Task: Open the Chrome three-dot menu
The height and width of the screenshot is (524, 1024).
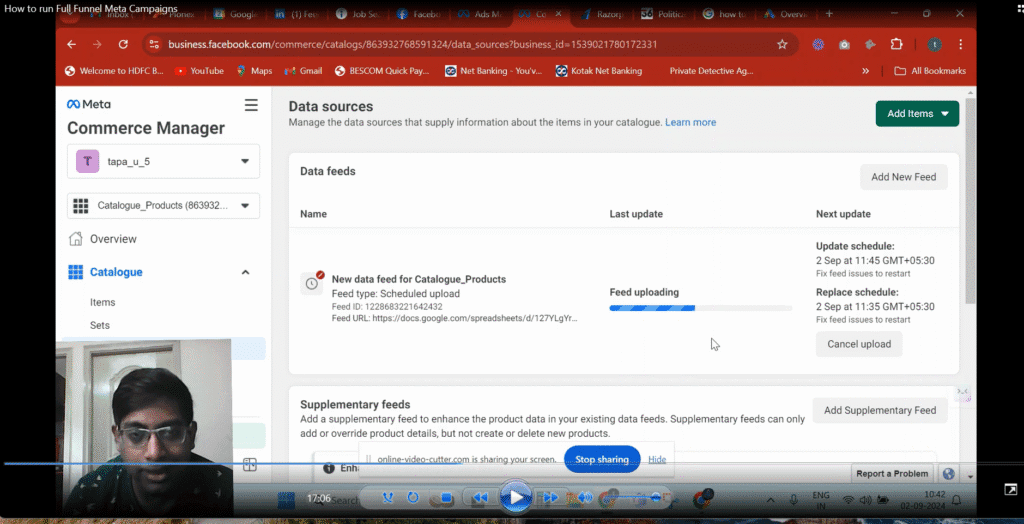Action: point(961,44)
